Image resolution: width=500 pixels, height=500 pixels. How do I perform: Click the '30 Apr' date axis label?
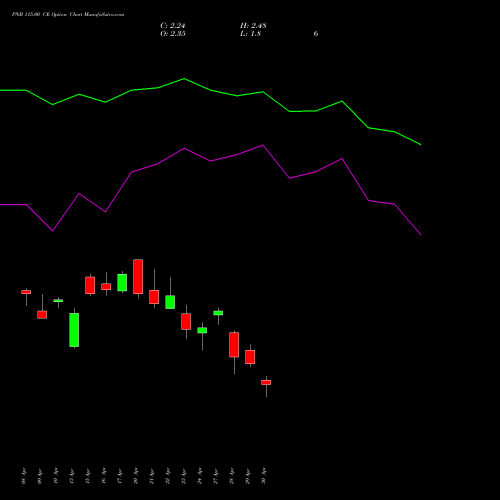[x=264, y=476]
